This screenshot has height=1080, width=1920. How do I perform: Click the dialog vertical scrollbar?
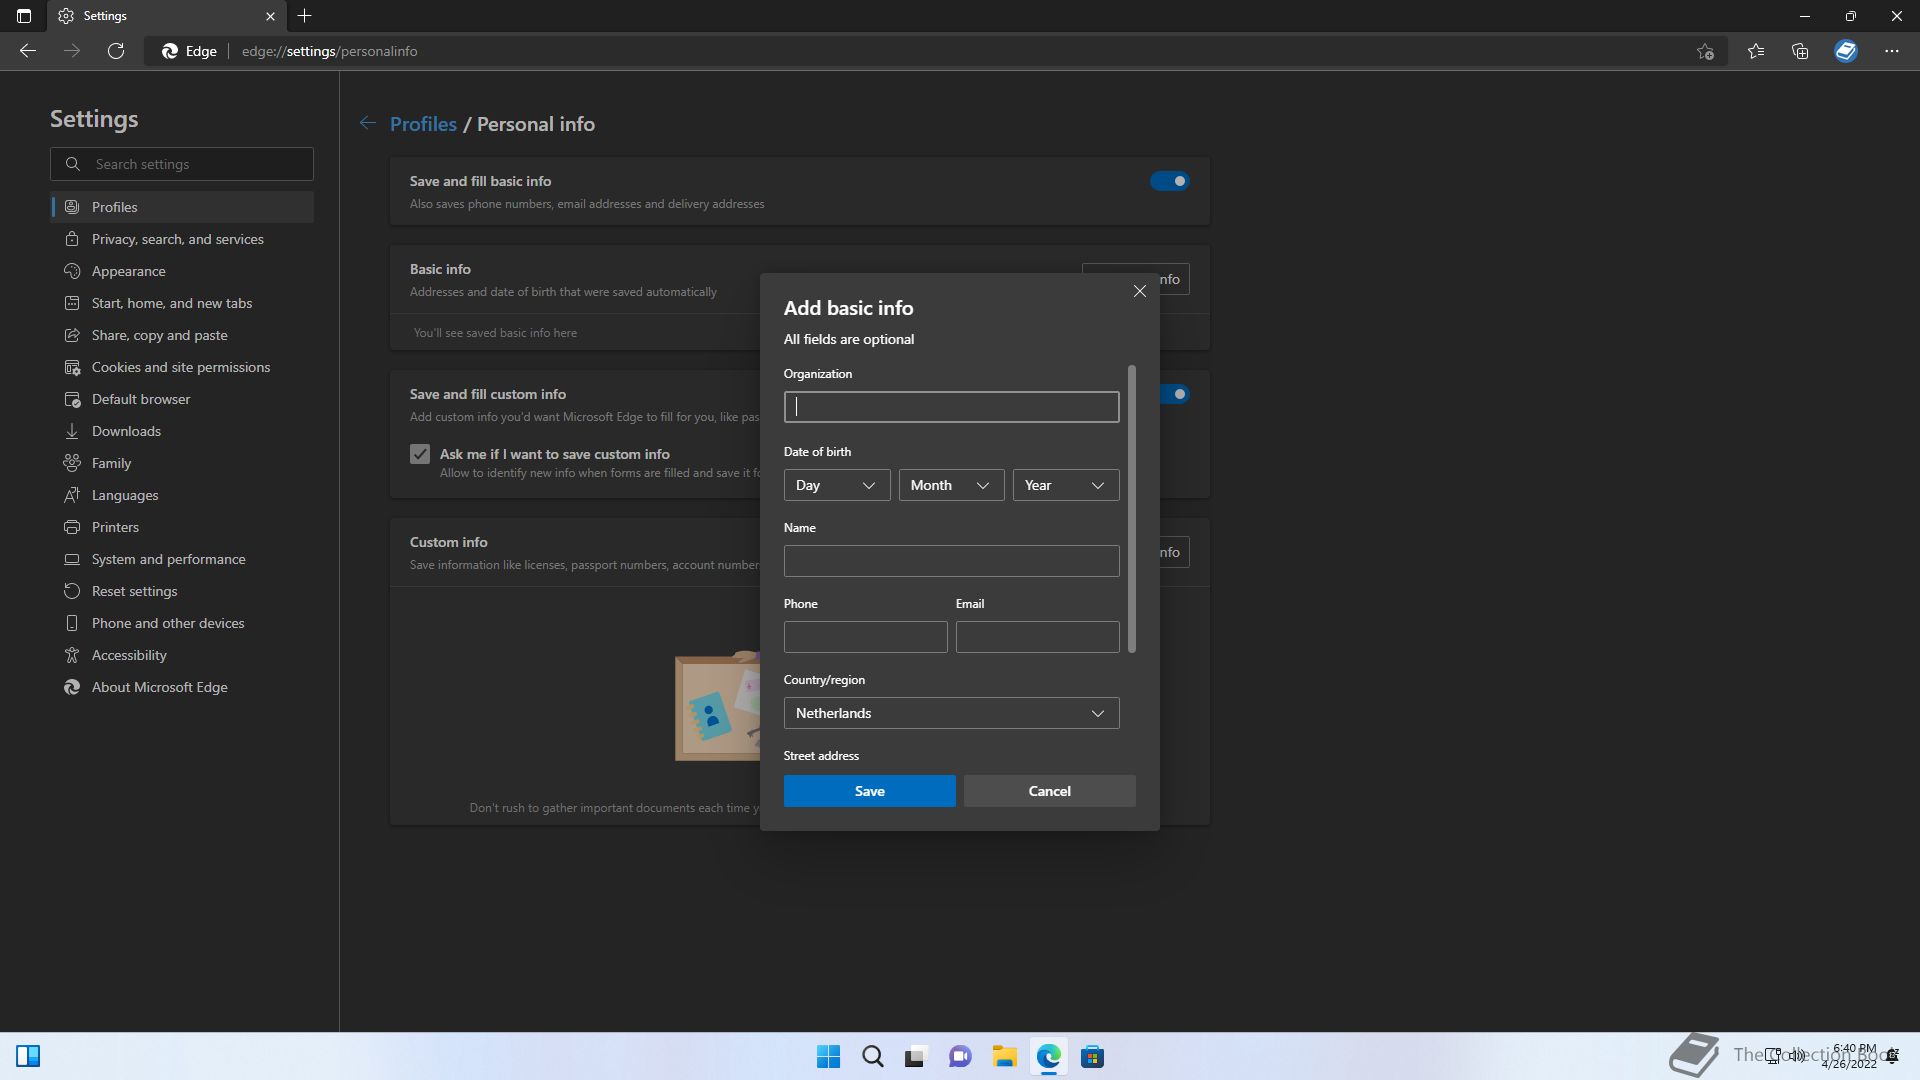[x=1132, y=509]
